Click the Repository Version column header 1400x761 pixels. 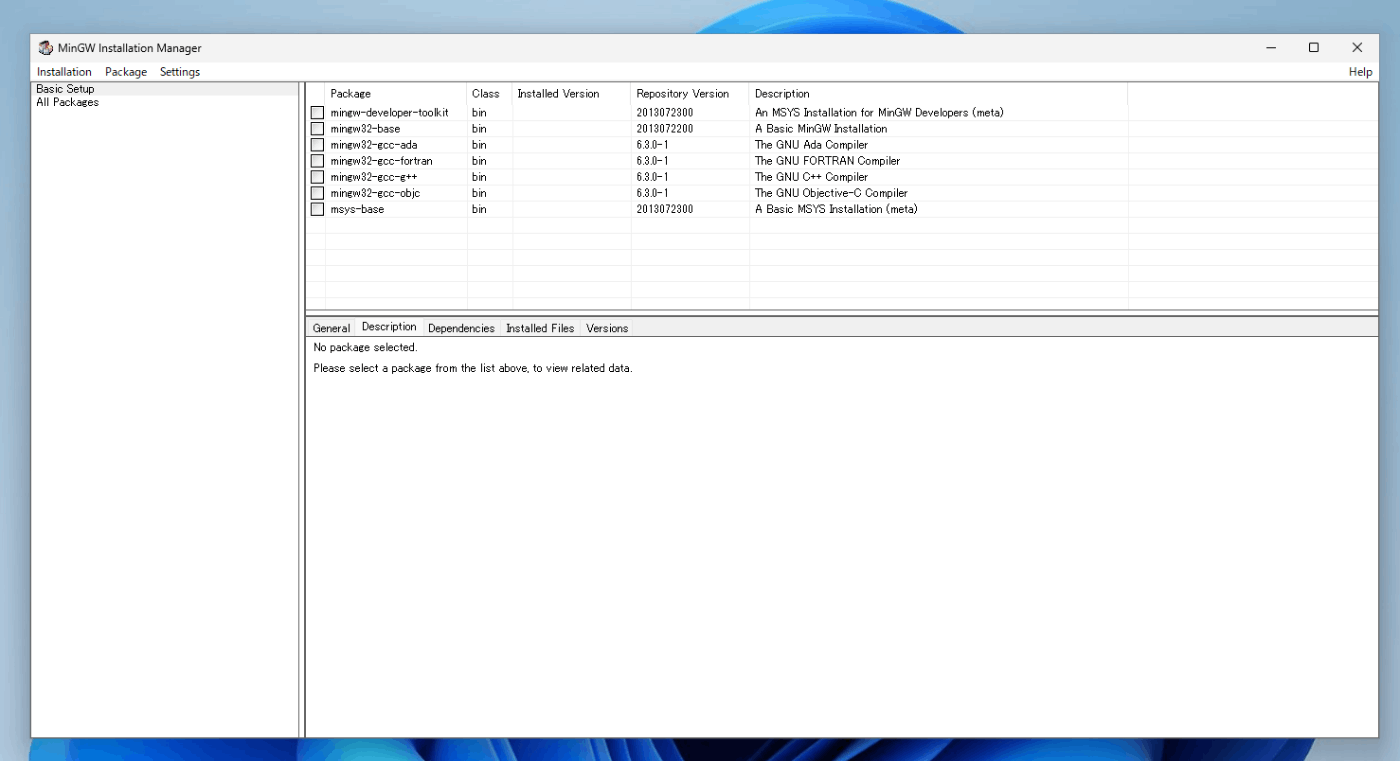click(x=690, y=94)
